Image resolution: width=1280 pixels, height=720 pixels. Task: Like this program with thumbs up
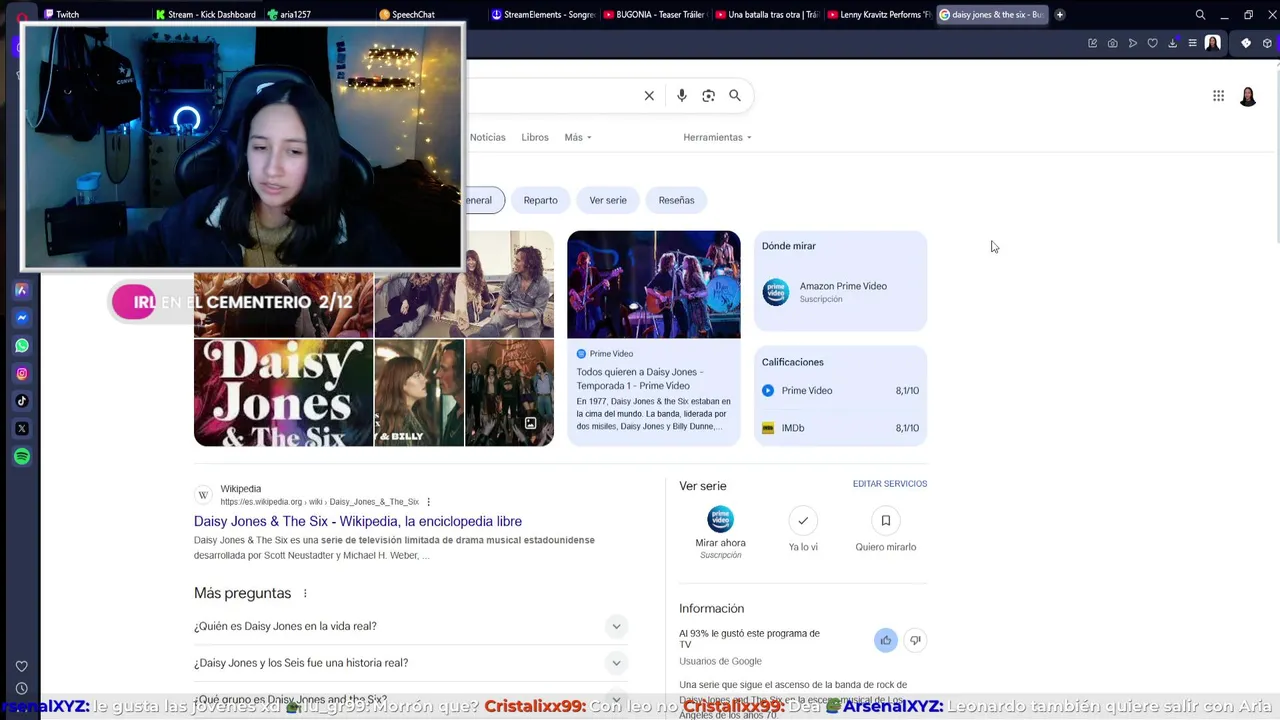point(885,640)
